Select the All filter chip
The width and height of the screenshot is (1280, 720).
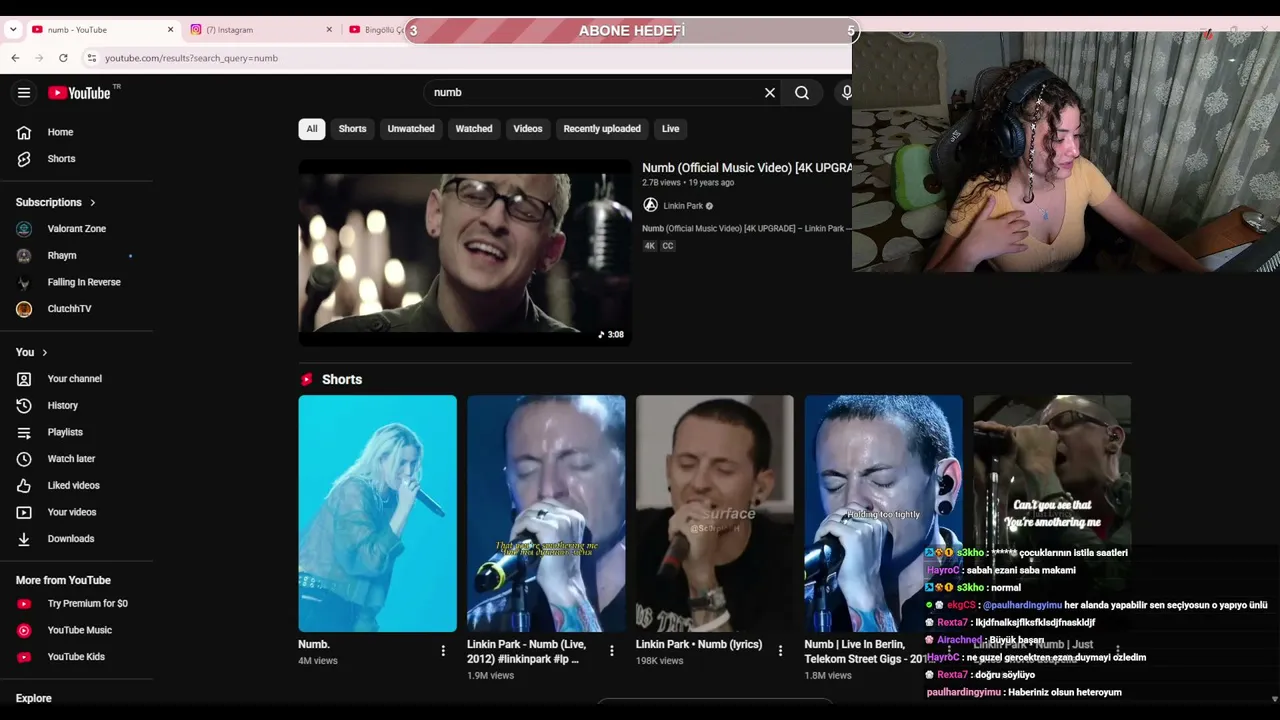pyautogui.click(x=312, y=129)
